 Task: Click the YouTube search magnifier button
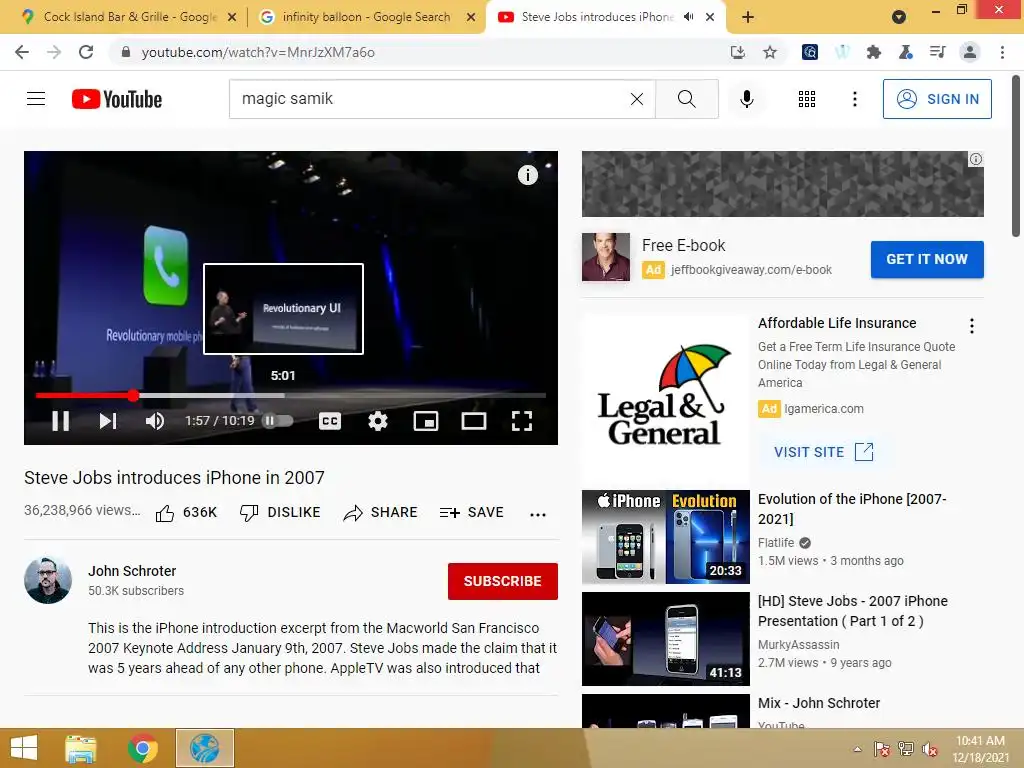click(687, 99)
